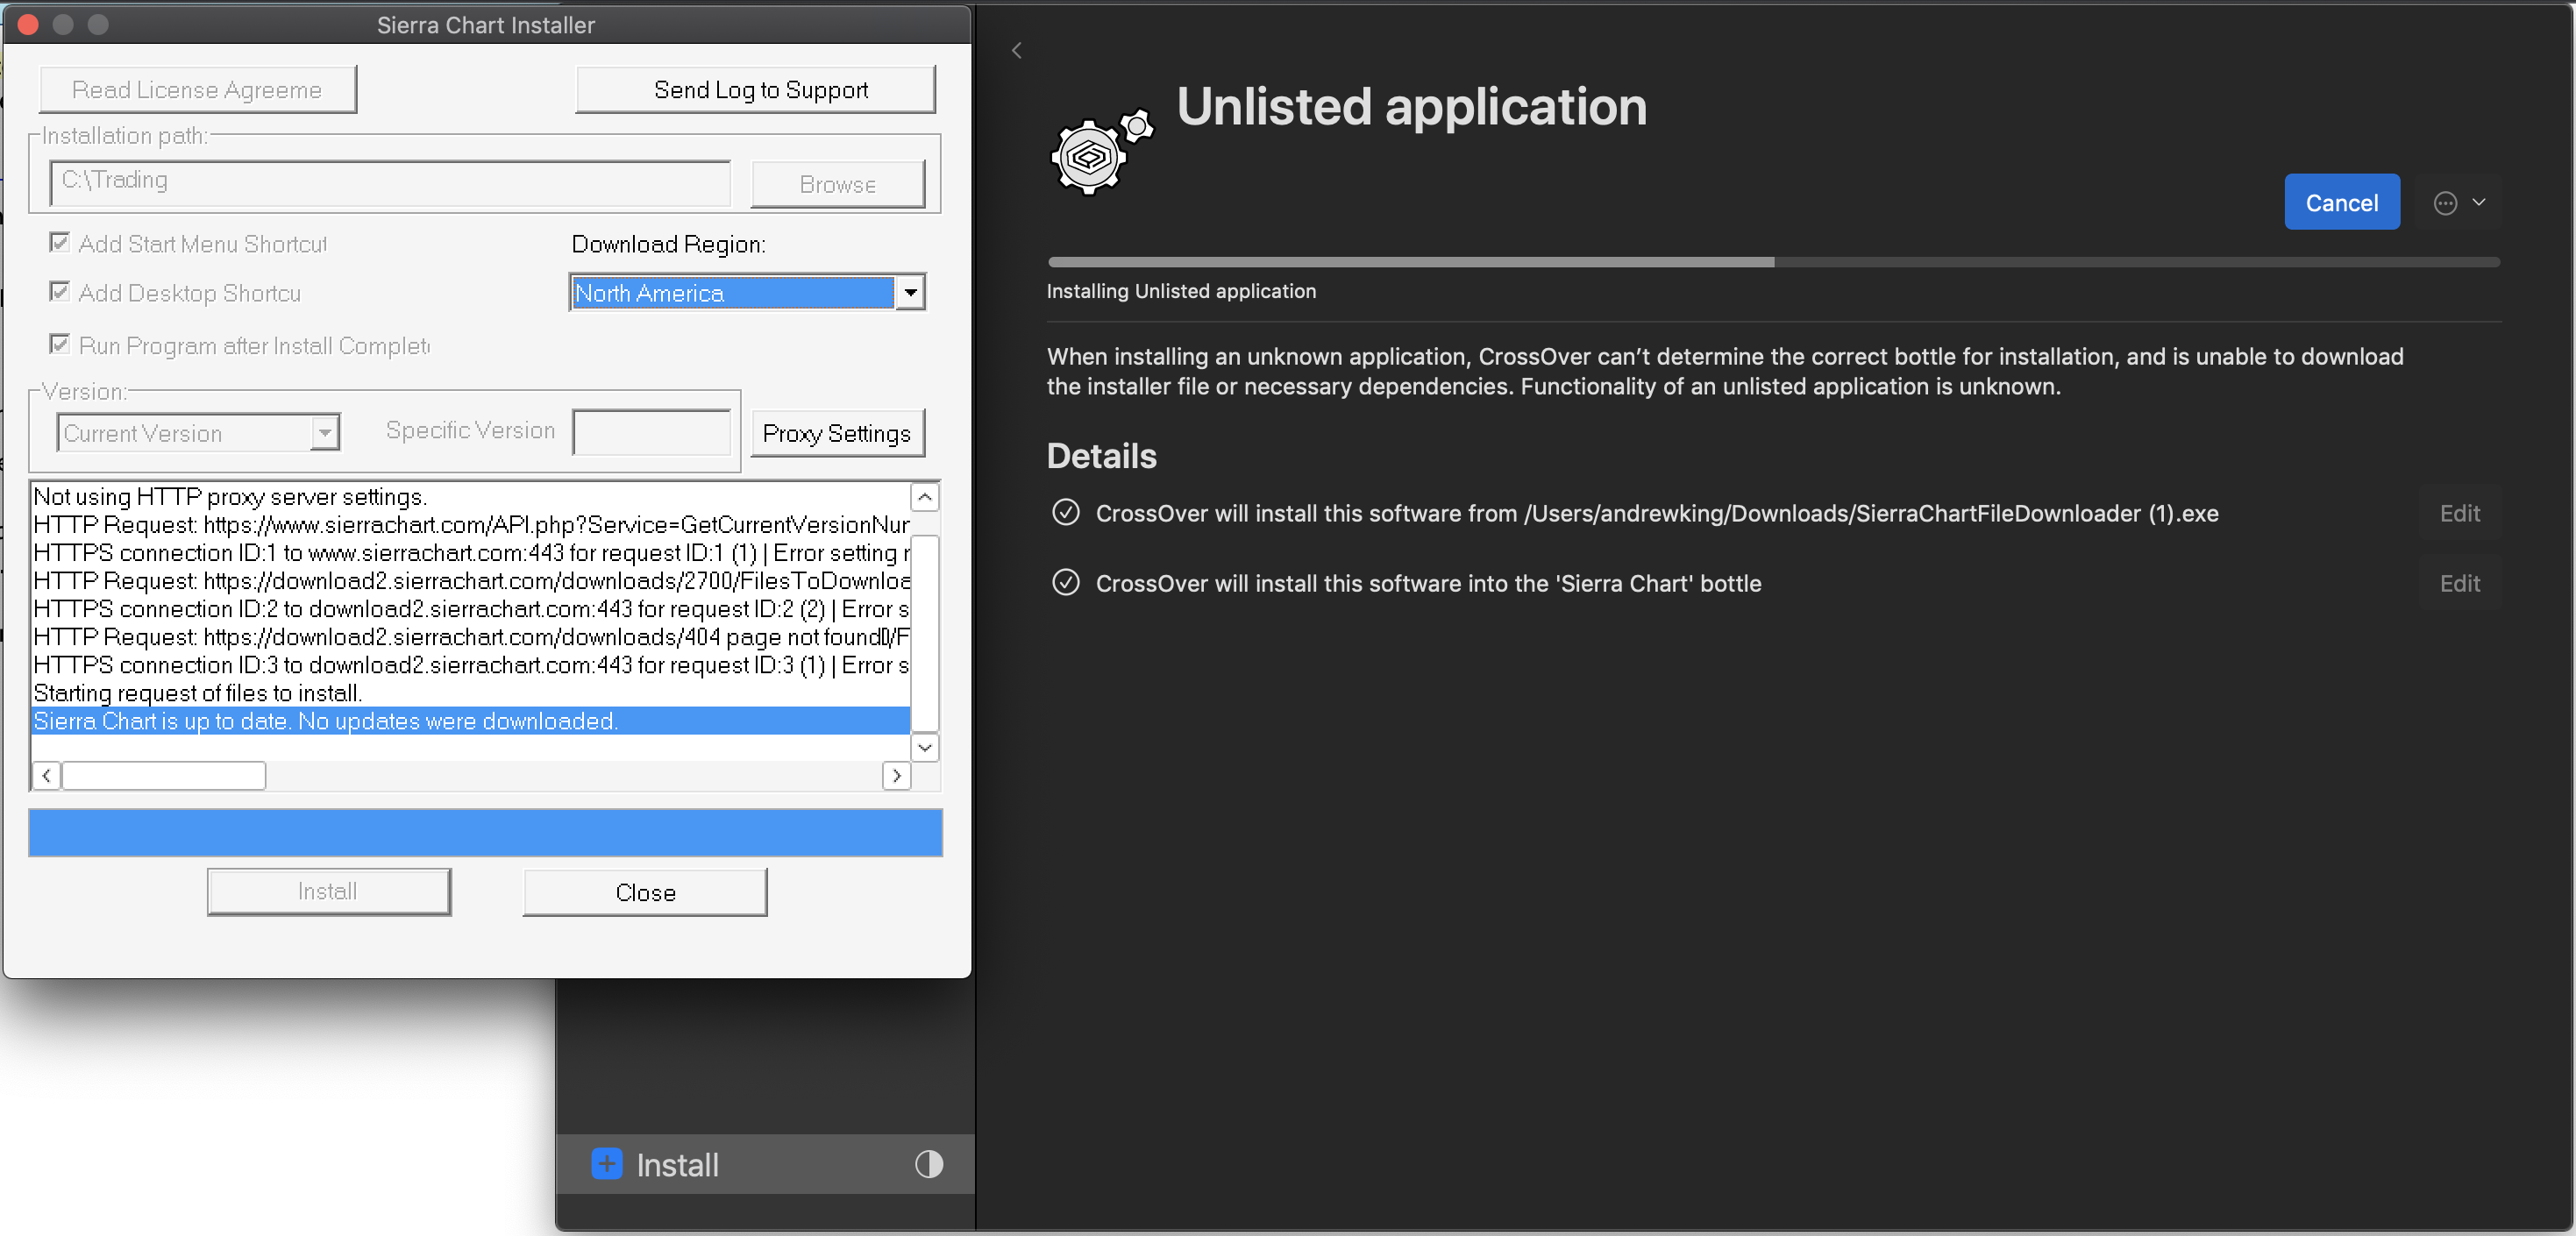Toggle the Add Start Menu Shortcut checkbox
This screenshot has height=1236, width=2576.
(60, 243)
